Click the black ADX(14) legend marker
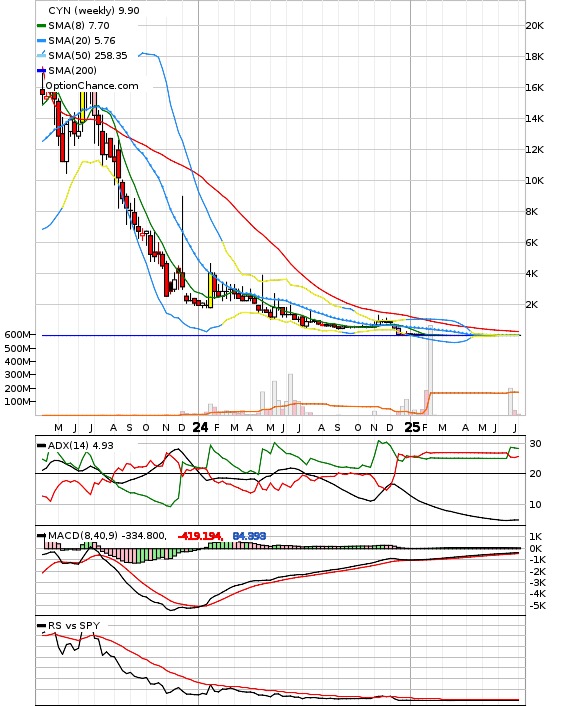This screenshot has width=566, height=706. tap(41, 446)
